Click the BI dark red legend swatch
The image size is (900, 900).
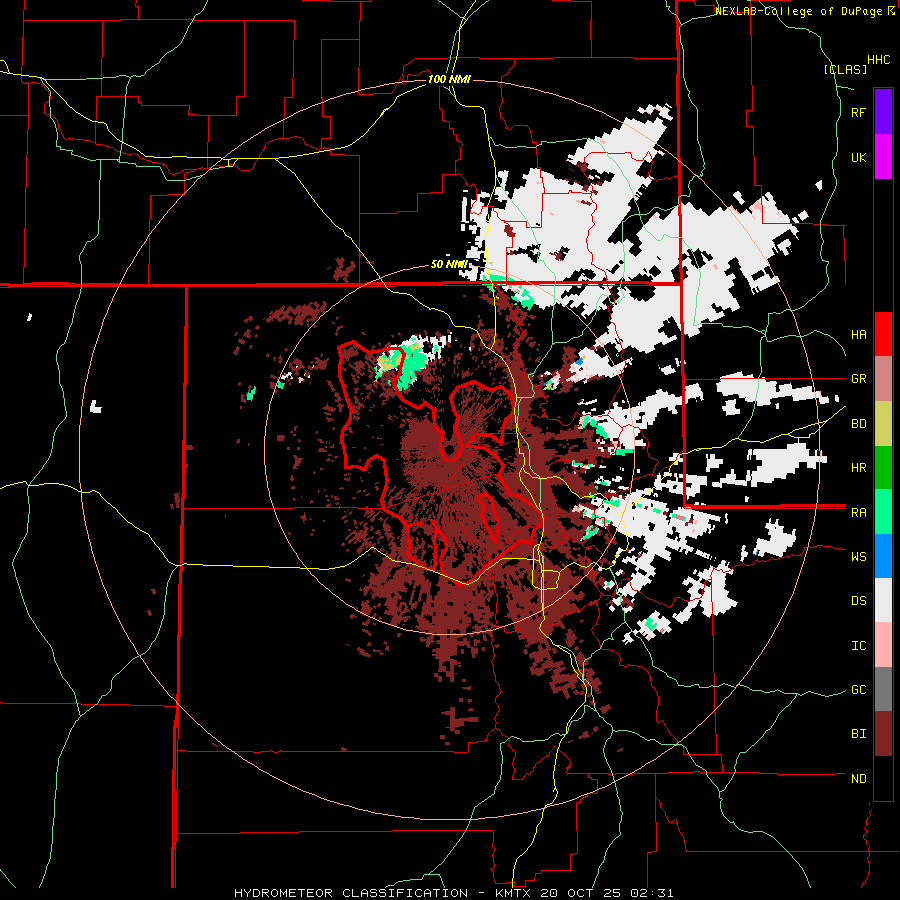[883, 734]
